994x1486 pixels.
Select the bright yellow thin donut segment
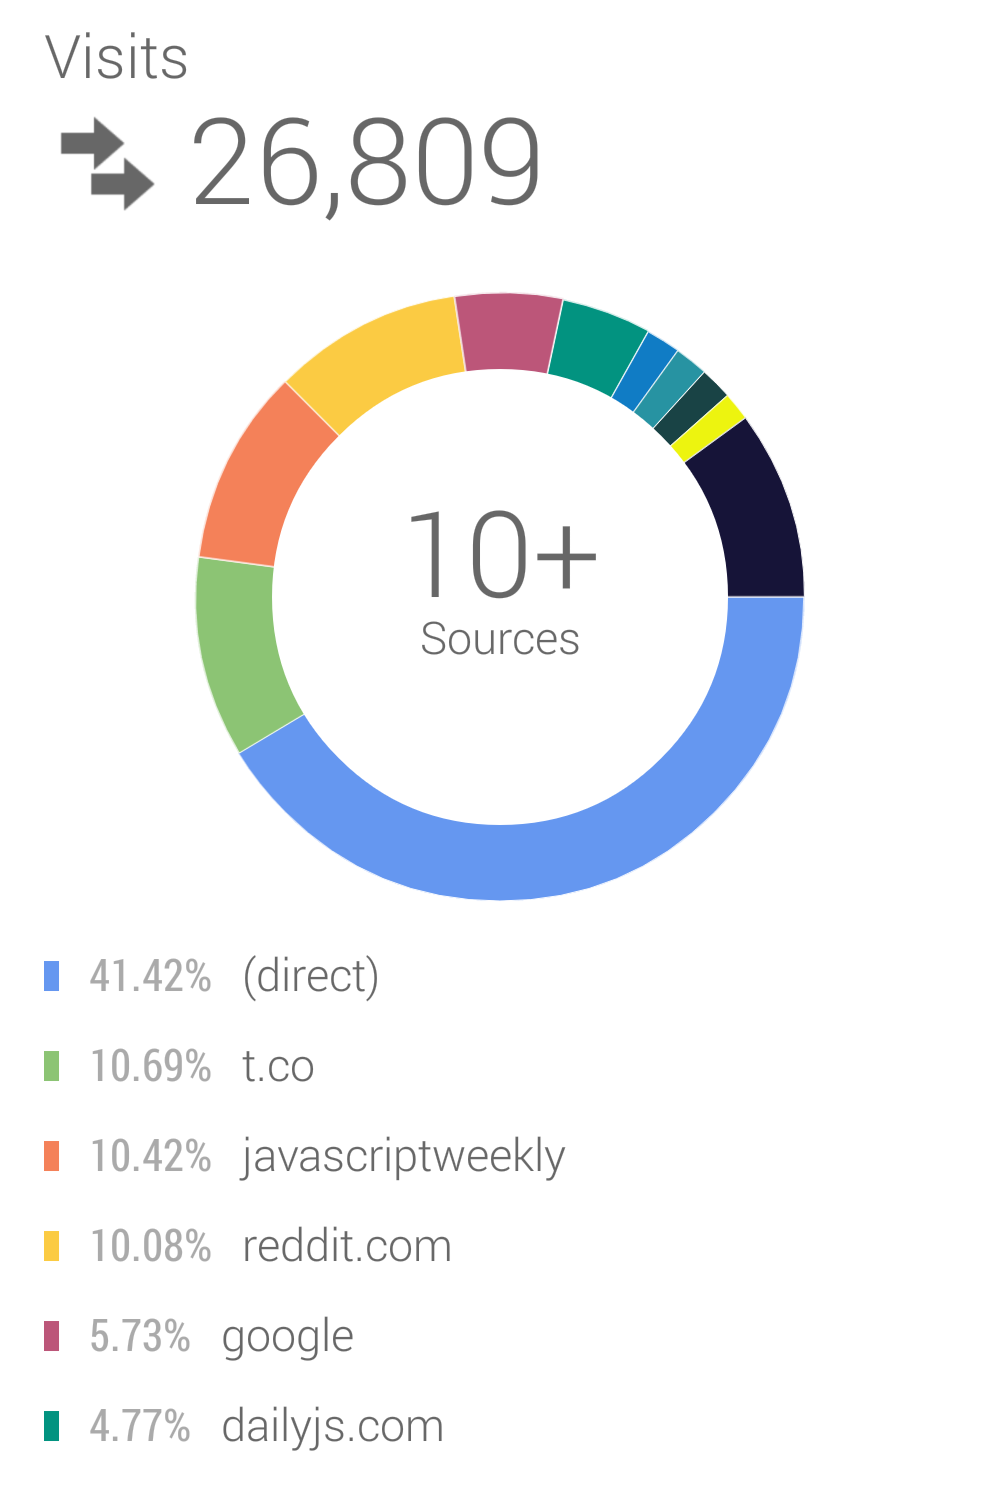coord(709,428)
